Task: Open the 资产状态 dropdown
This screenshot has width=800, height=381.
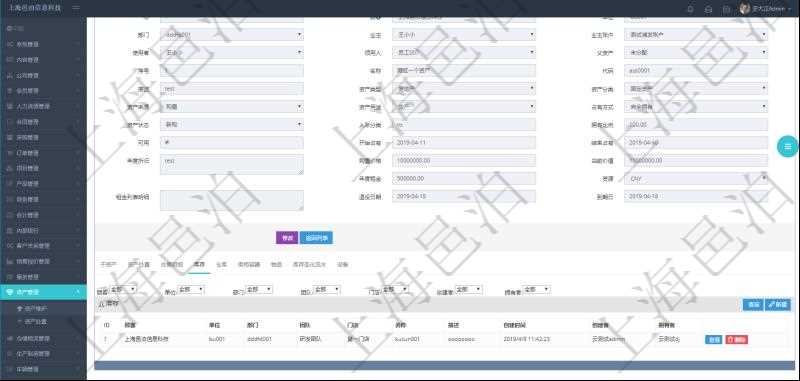Action: (x=232, y=124)
